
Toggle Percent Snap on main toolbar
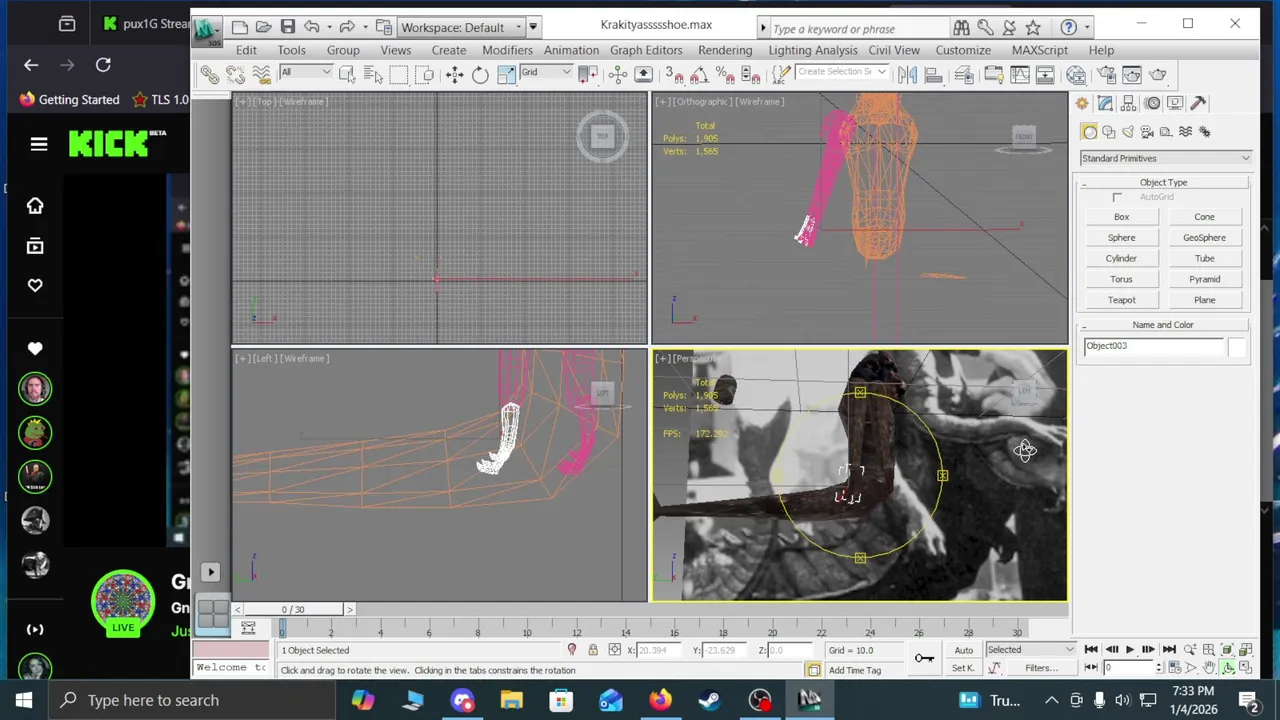724,75
